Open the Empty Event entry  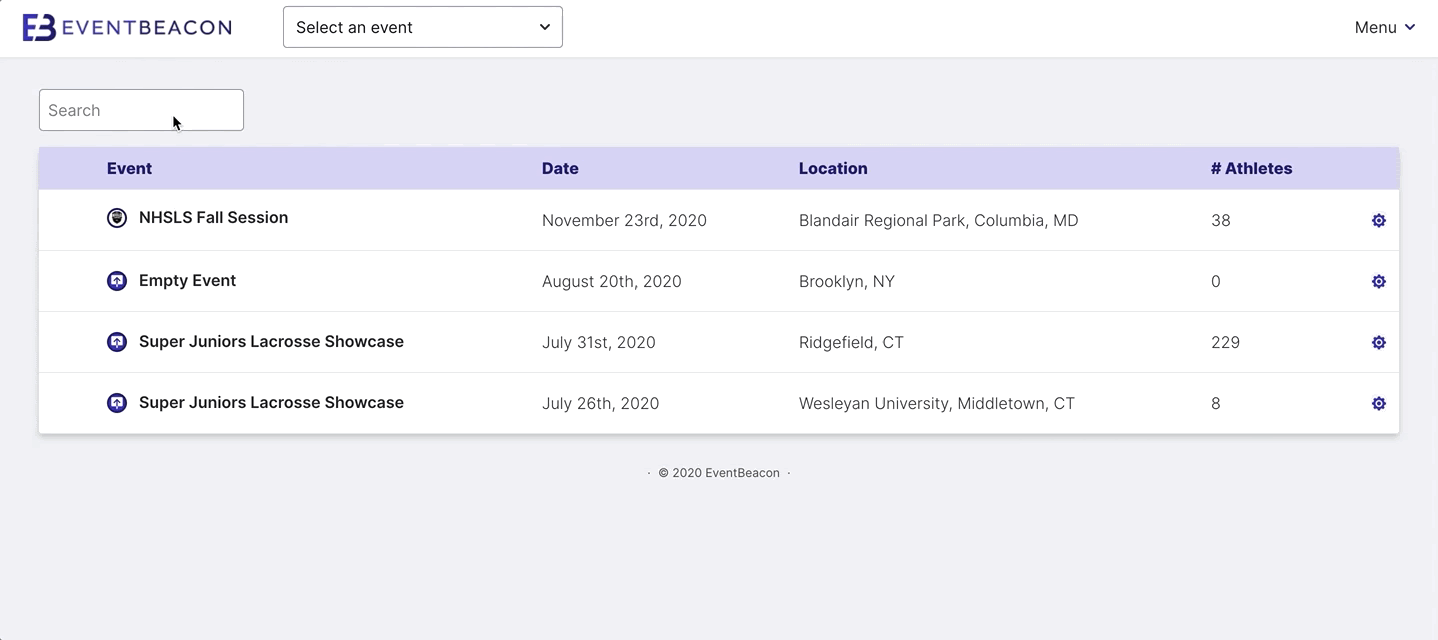point(187,281)
